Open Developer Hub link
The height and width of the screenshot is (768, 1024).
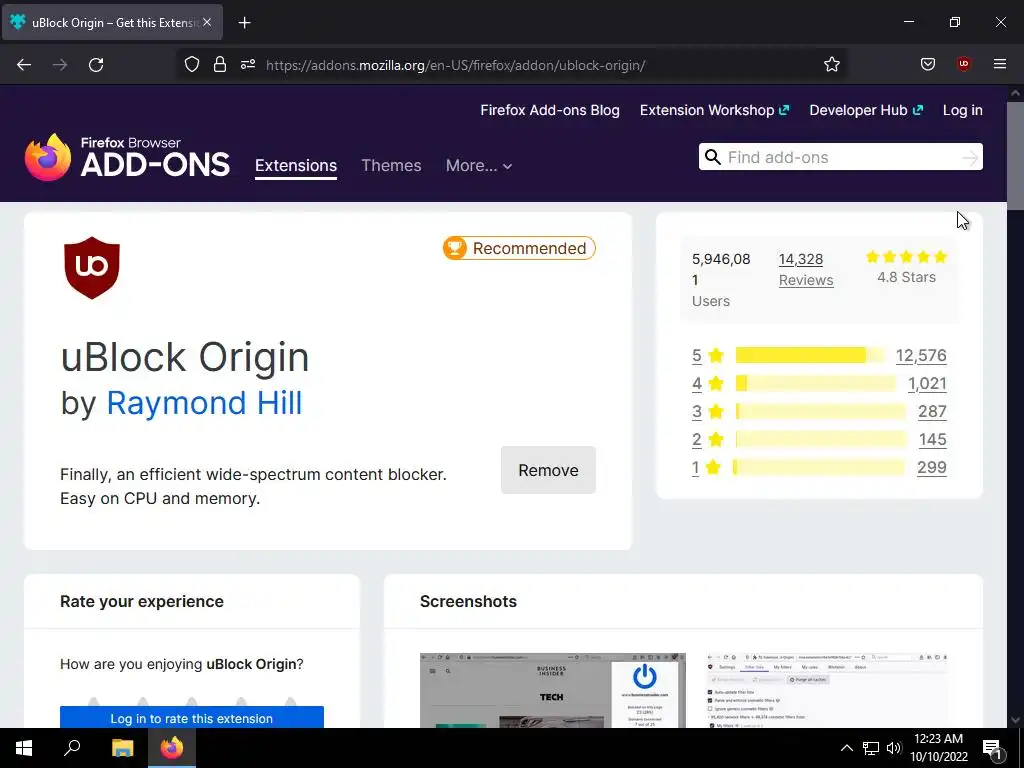point(866,110)
